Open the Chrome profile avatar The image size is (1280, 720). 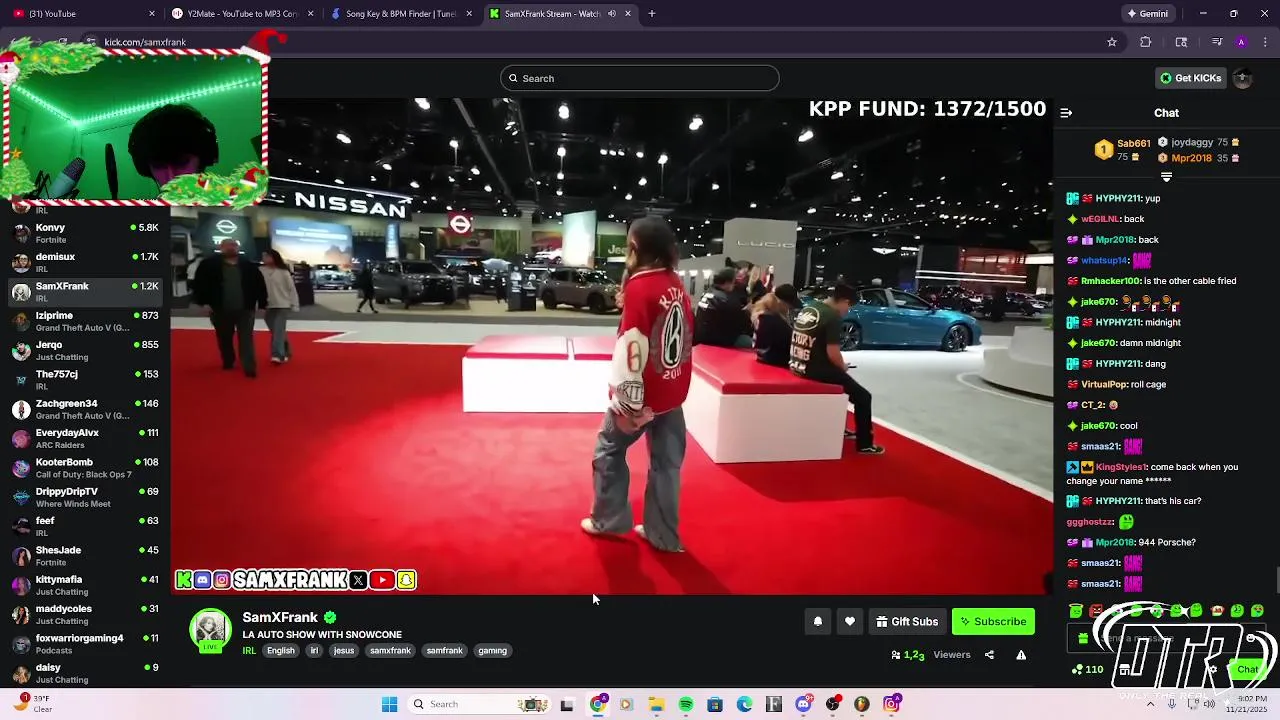pos(1241,42)
